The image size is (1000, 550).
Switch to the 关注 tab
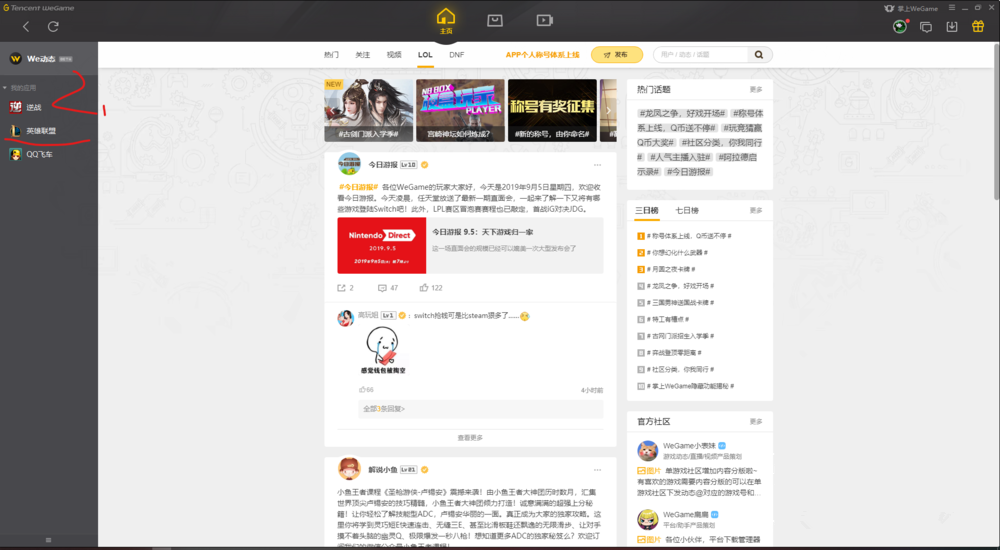363,55
